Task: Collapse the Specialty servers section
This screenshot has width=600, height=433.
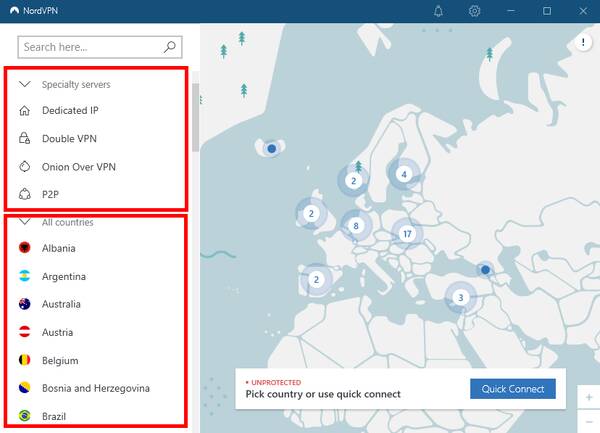Action: coord(25,84)
